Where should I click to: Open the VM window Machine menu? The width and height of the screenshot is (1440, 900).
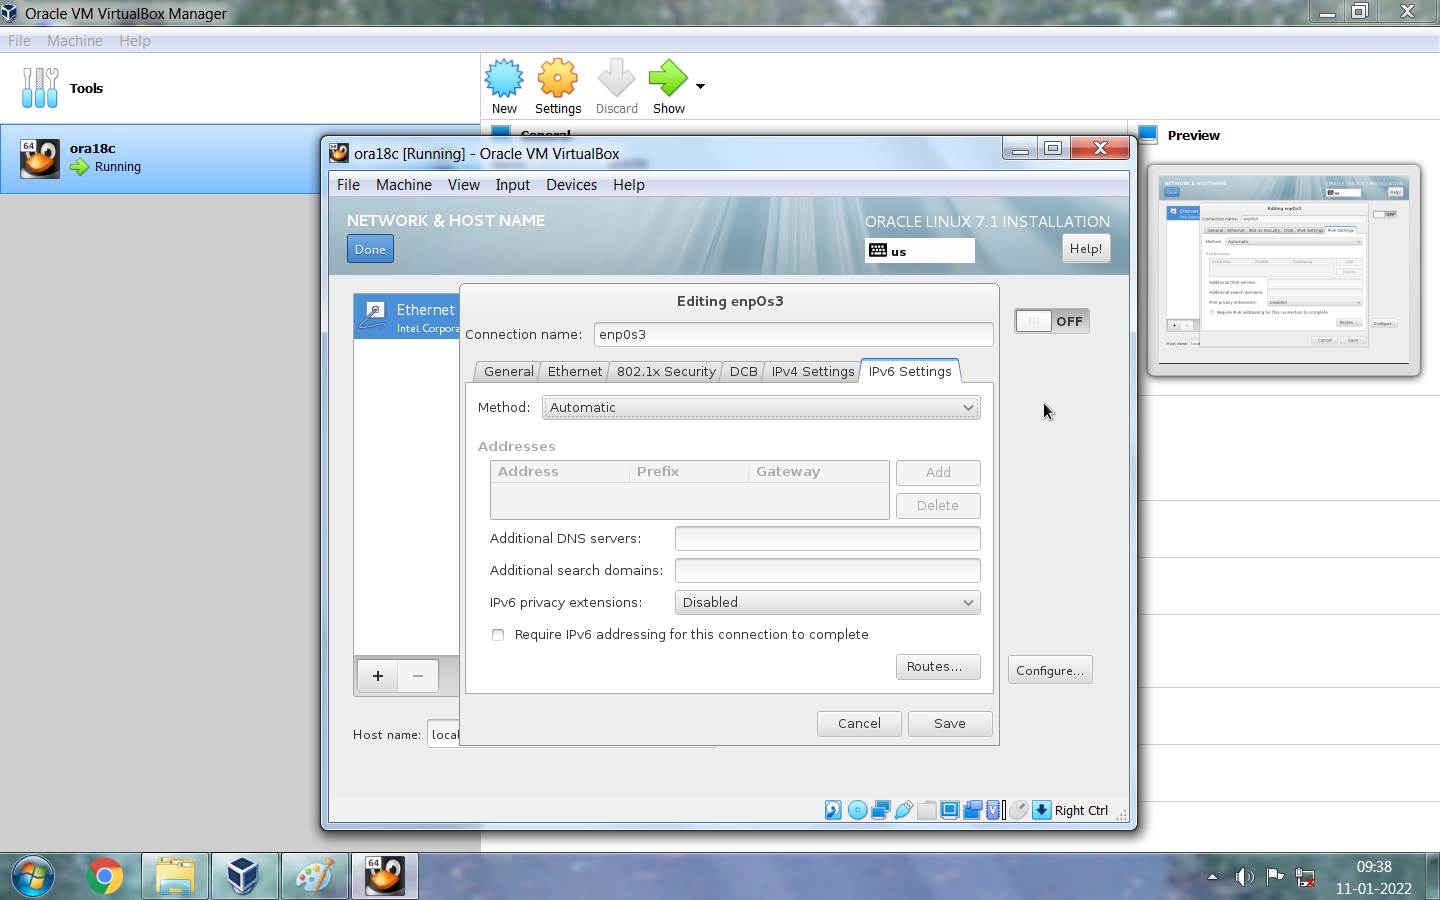[x=404, y=185]
